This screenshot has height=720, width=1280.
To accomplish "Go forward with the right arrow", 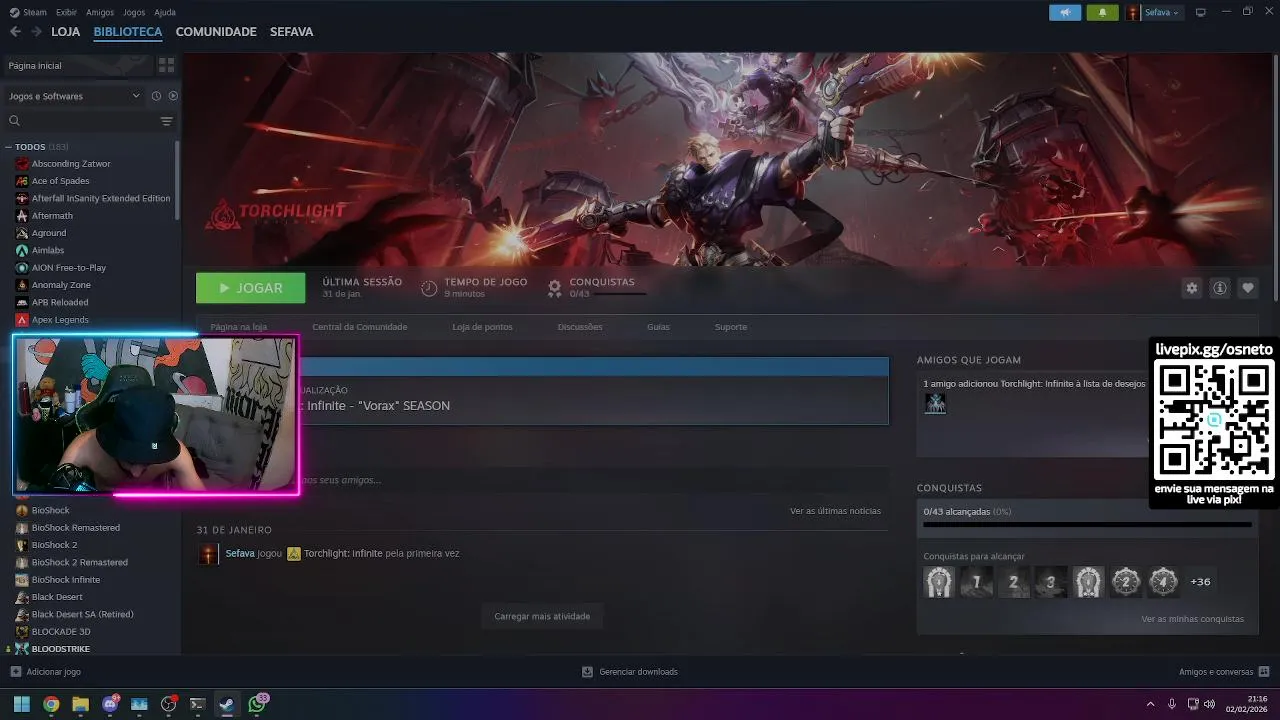I will coord(36,32).
